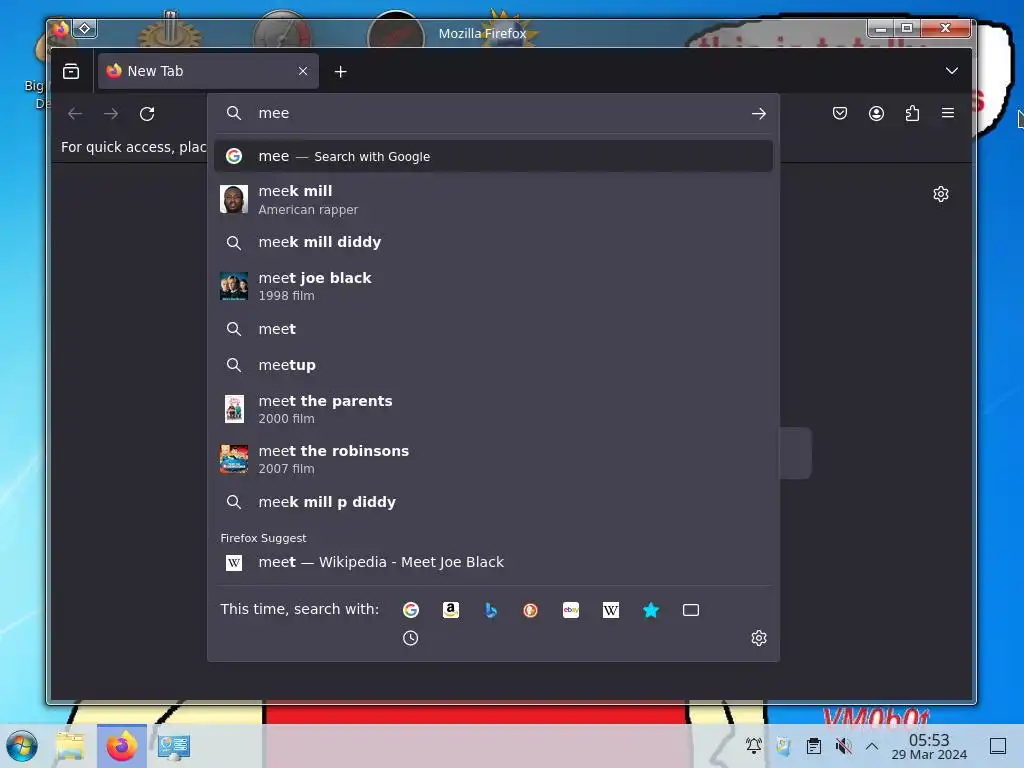Screen dimensions: 1024x768
Task: Open the Extensions puzzle icon
Action: (912, 114)
